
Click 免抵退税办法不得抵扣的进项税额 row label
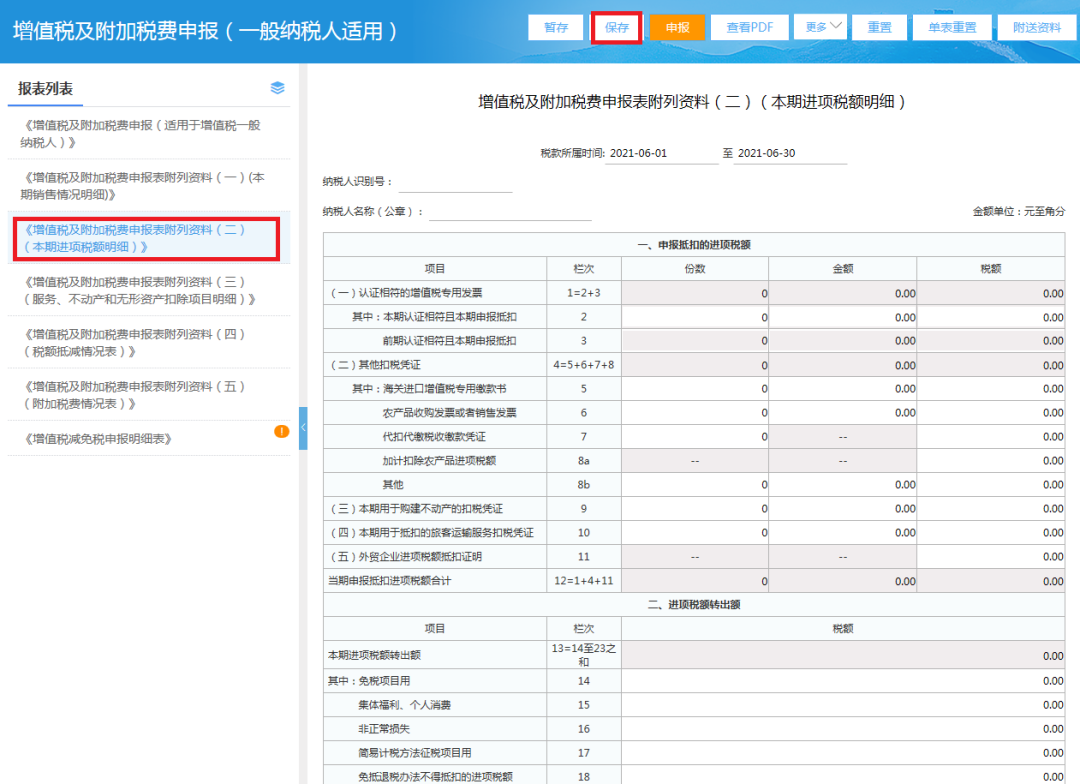435,776
